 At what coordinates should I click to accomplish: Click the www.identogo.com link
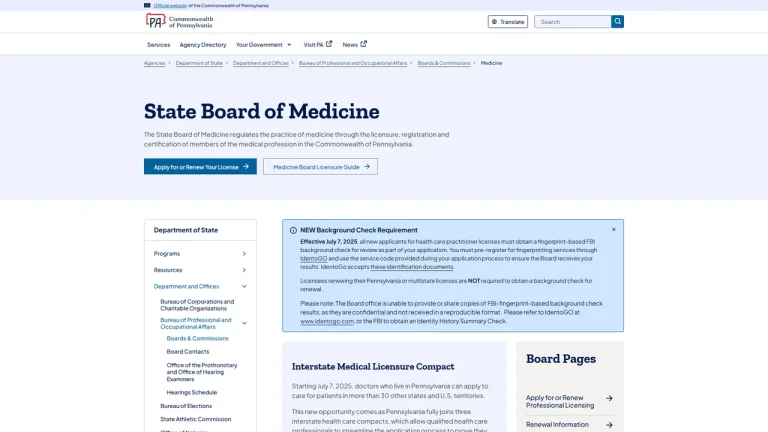(x=327, y=321)
